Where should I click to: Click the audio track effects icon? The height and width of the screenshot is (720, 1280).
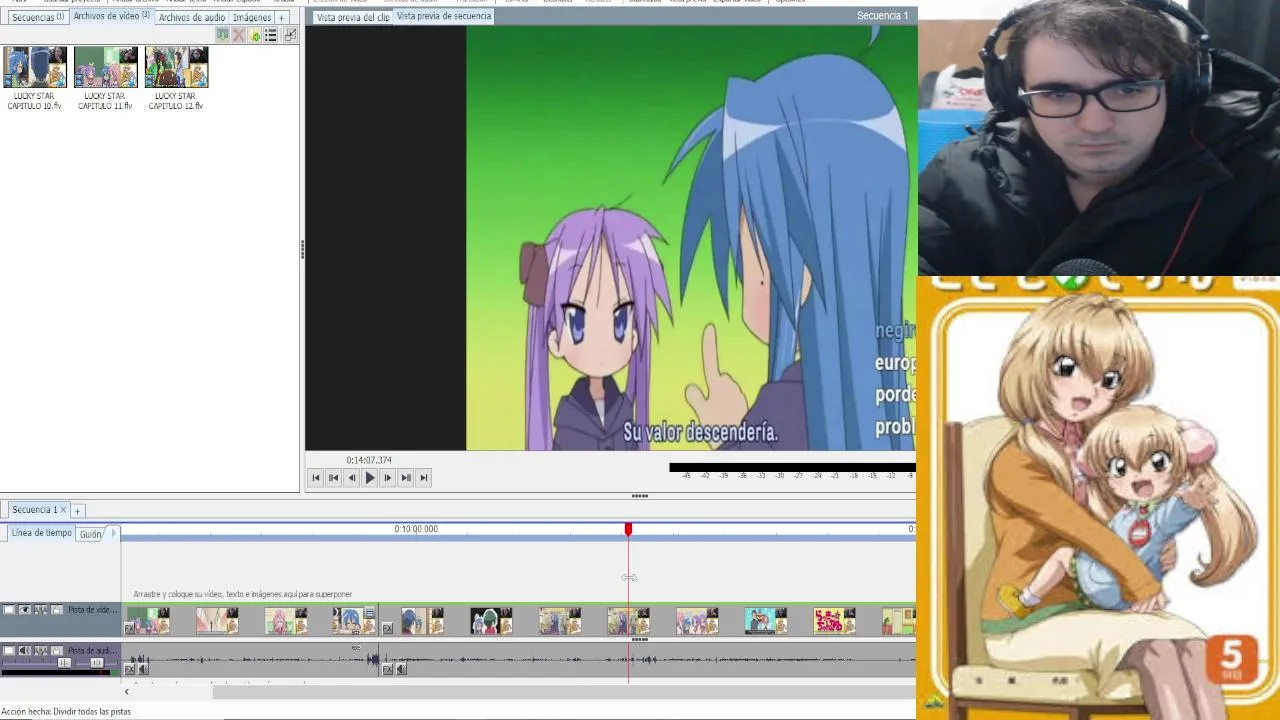[x=41, y=651]
